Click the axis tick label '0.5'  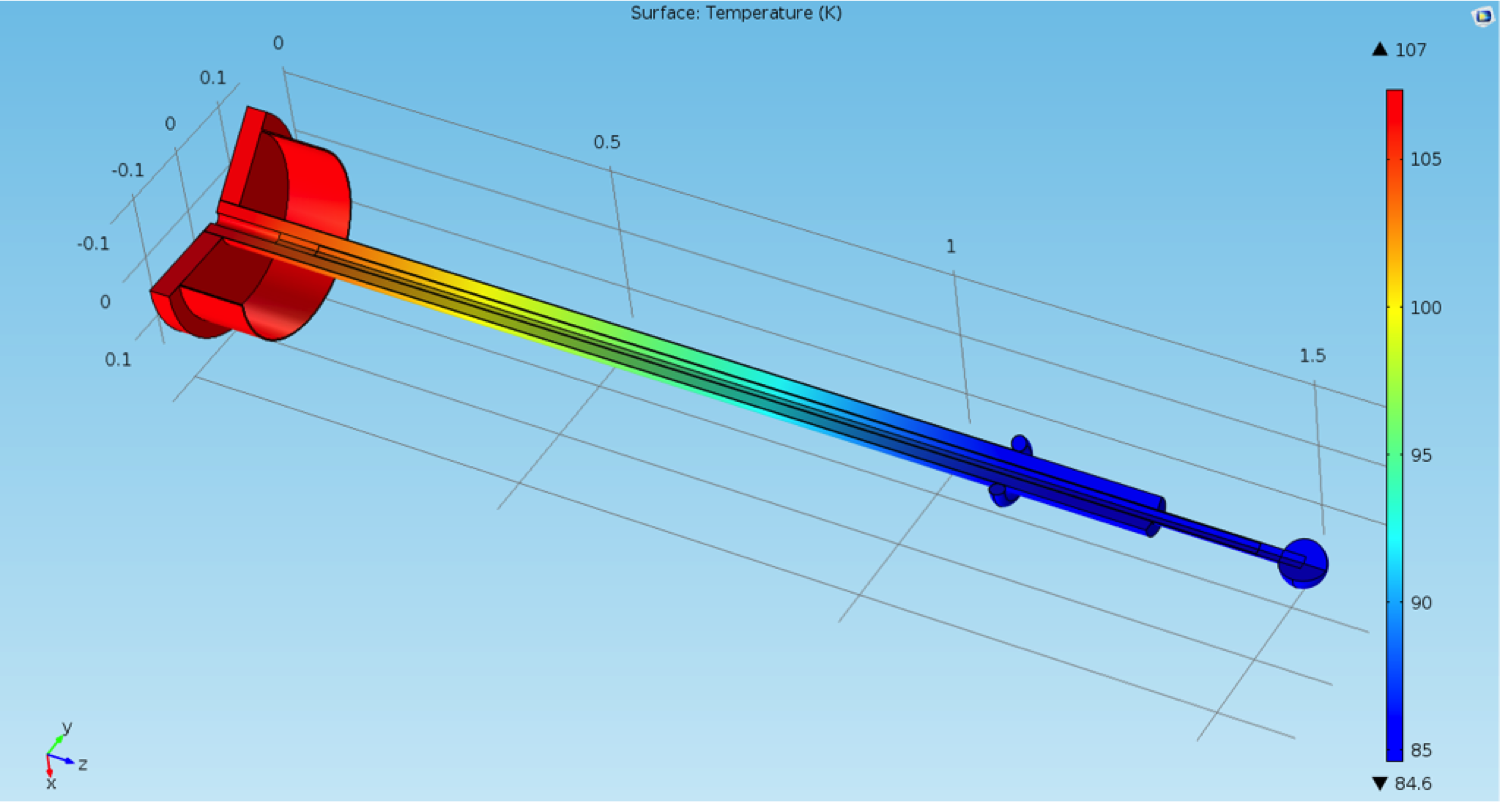[x=607, y=142]
